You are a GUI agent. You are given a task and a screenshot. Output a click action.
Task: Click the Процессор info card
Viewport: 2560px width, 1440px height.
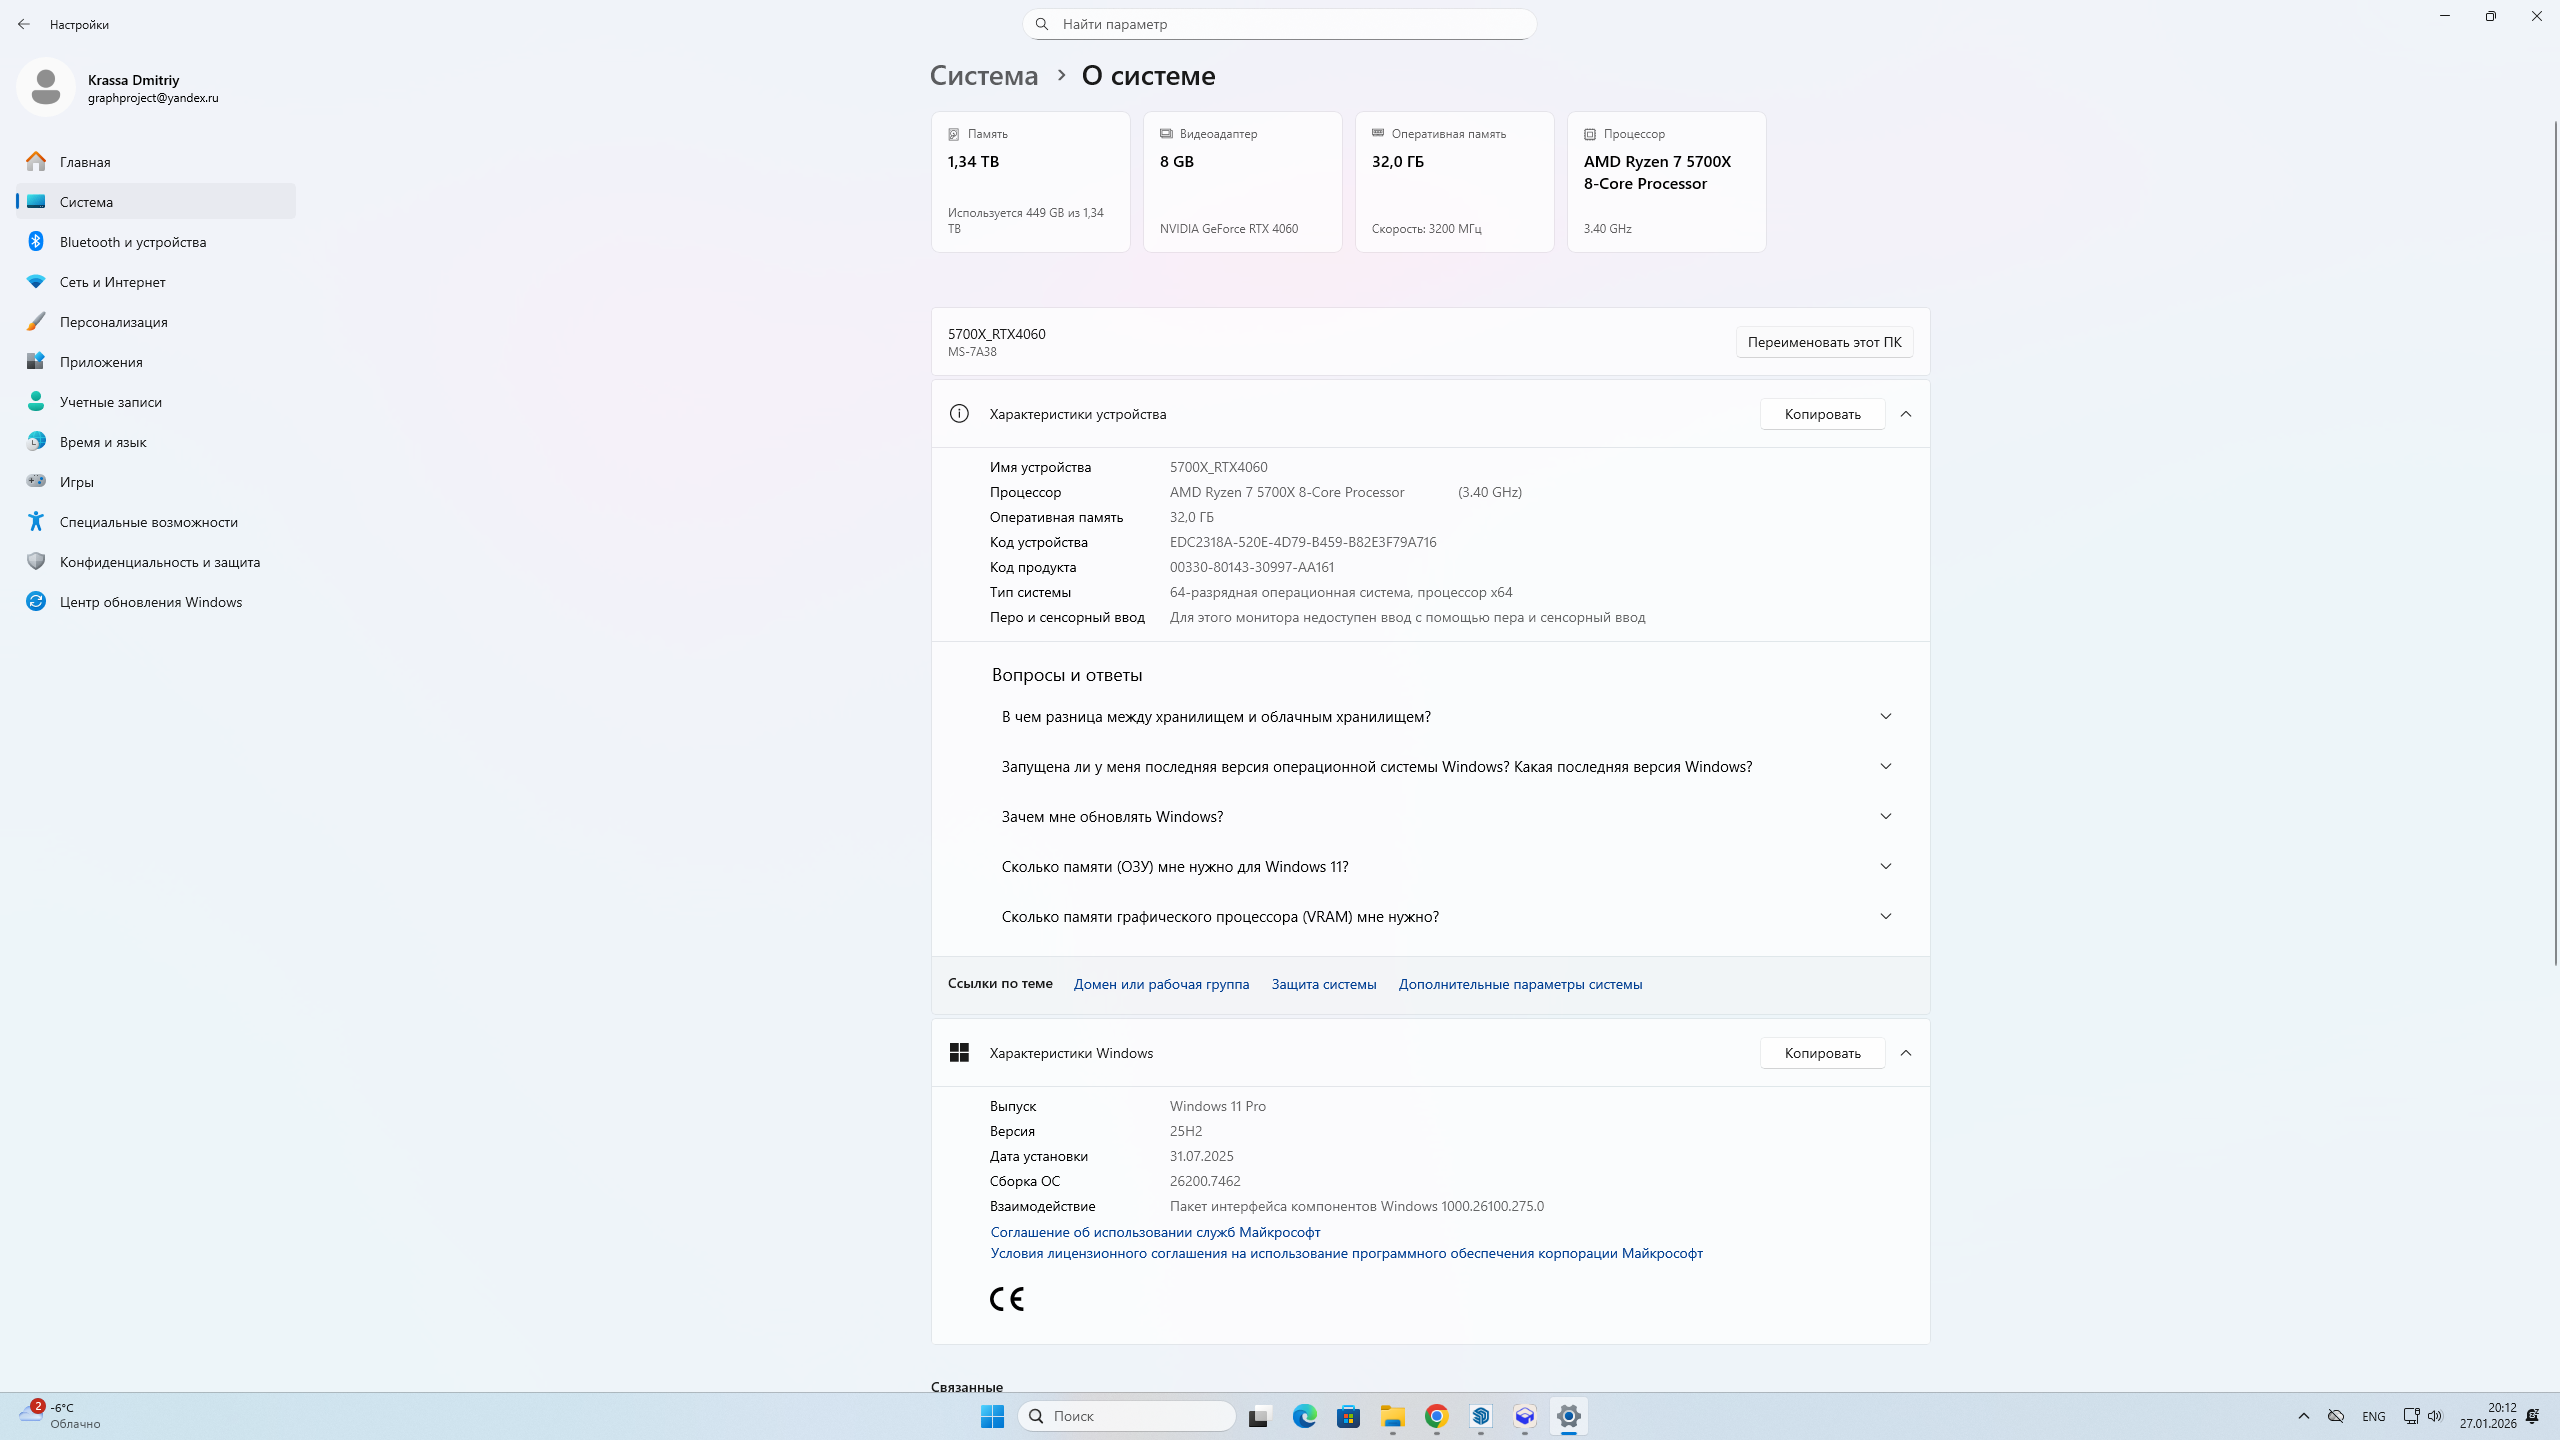click(1666, 182)
